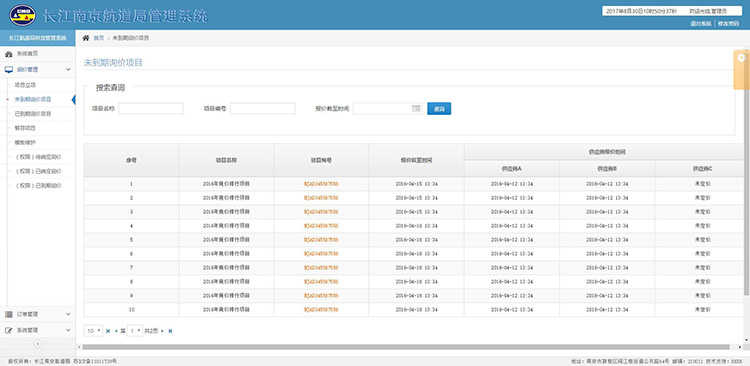Image resolution: width=750 pixels, height=366 pixels.
Task: Collapse the 询价管理 sidebar section chevron
Action: (x=68, y=70)
